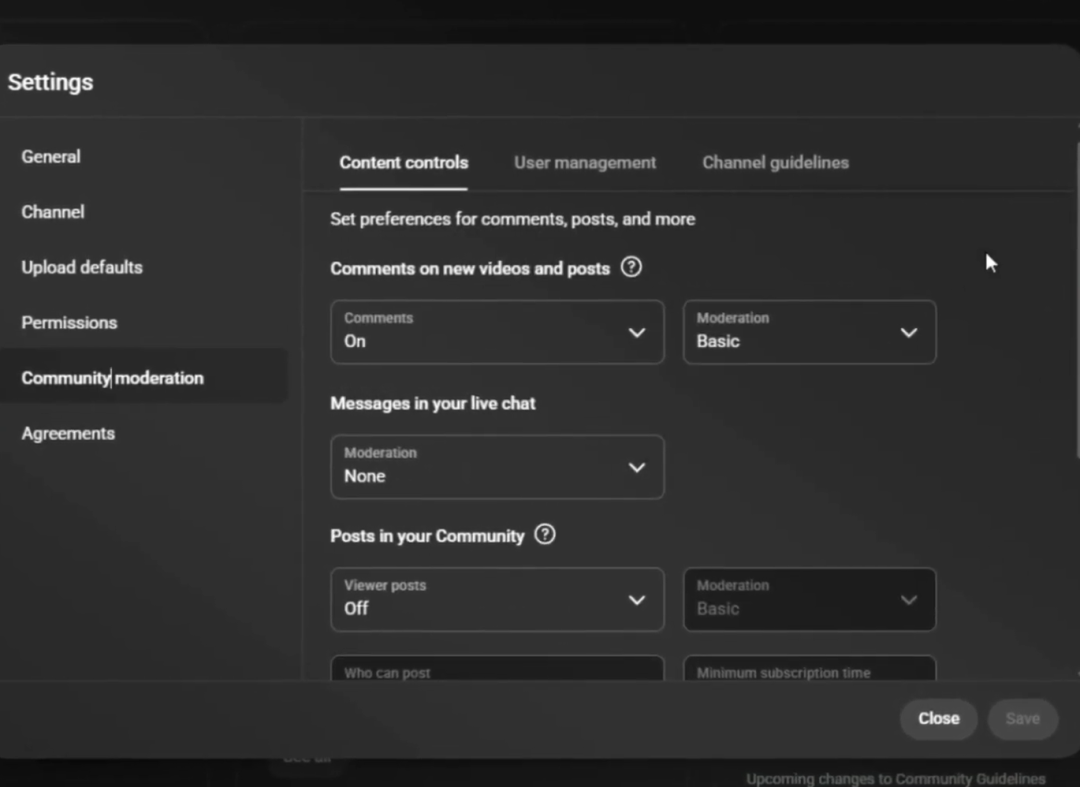Click help icon beside Comments on new videos
This screenshot has height=787, width=1080.
click(x=631, y=268)
